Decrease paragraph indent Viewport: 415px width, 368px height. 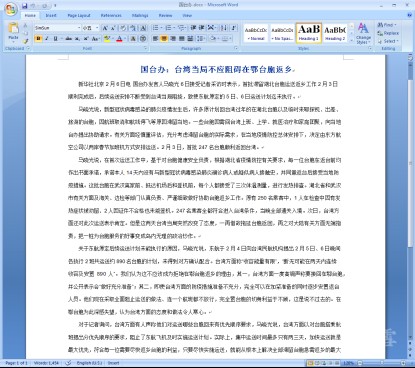pos(193,28)
